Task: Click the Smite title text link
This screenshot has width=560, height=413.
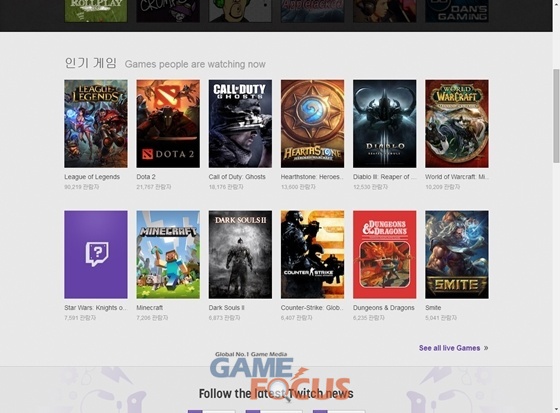Action: [x=433, y=308]
